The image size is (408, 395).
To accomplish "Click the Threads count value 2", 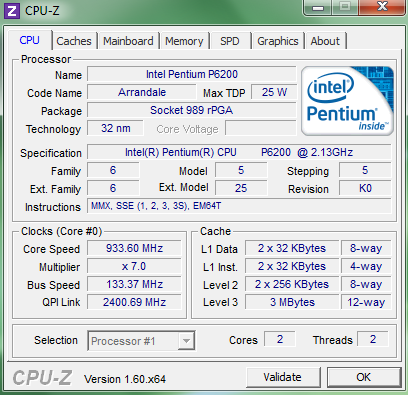I will click(373, 339).
